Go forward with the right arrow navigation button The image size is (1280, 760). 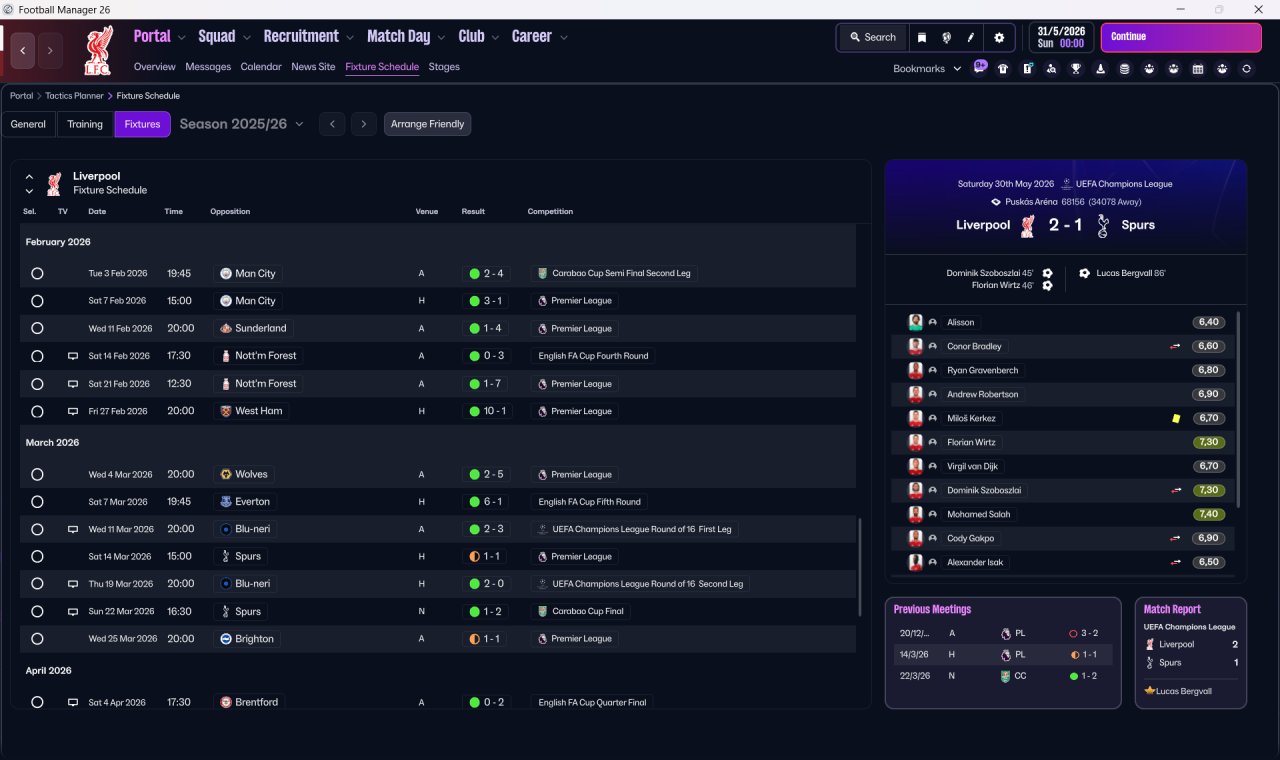pos(50,50)
